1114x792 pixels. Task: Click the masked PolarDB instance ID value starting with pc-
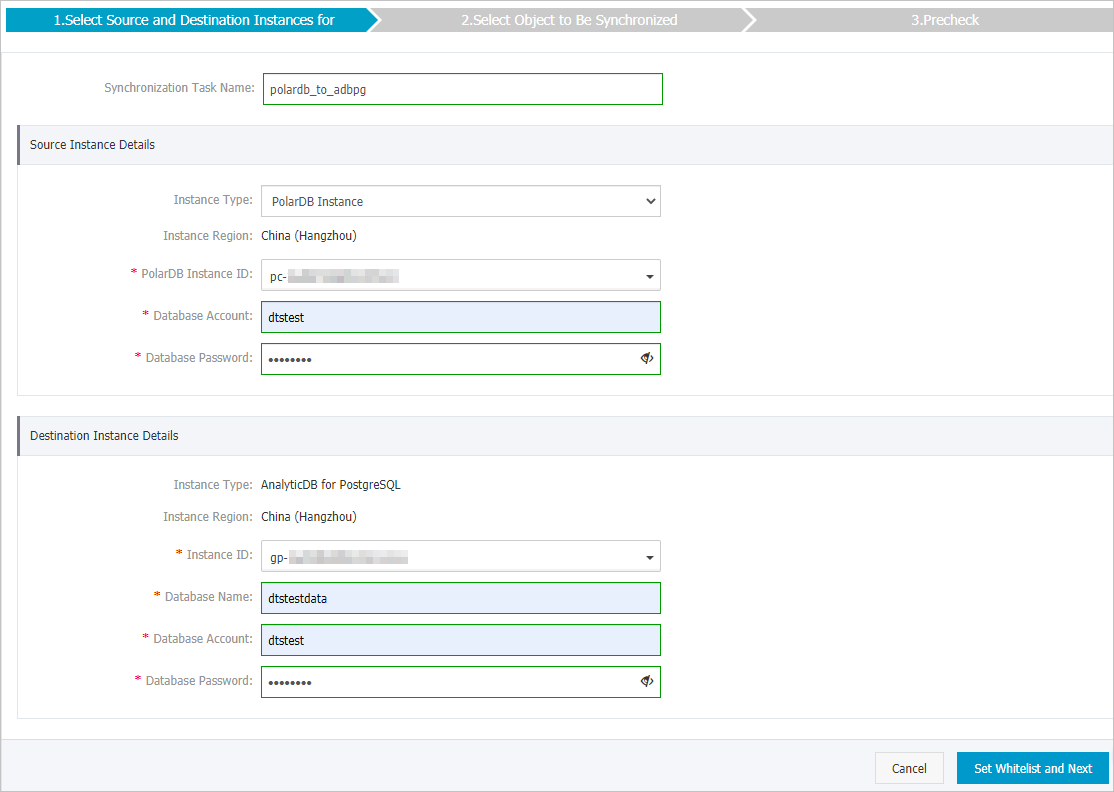click(330, 274)
